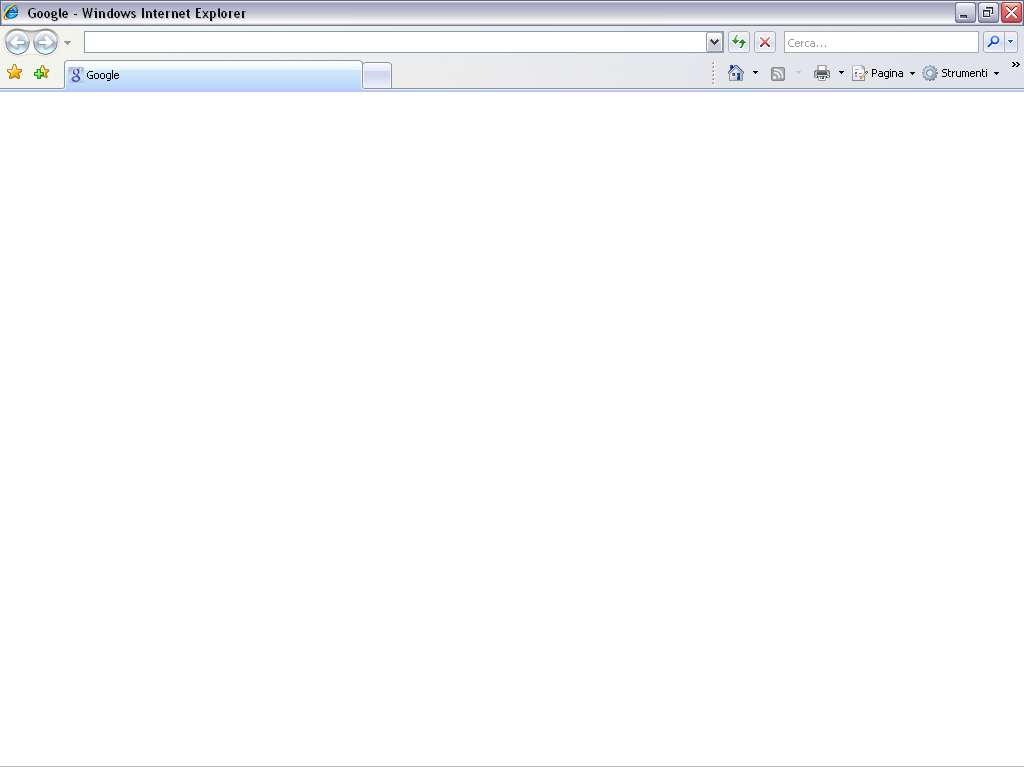Open the Strumenti menu
The width and height of the screenshot is (1024, 768).
click(961, 73)
